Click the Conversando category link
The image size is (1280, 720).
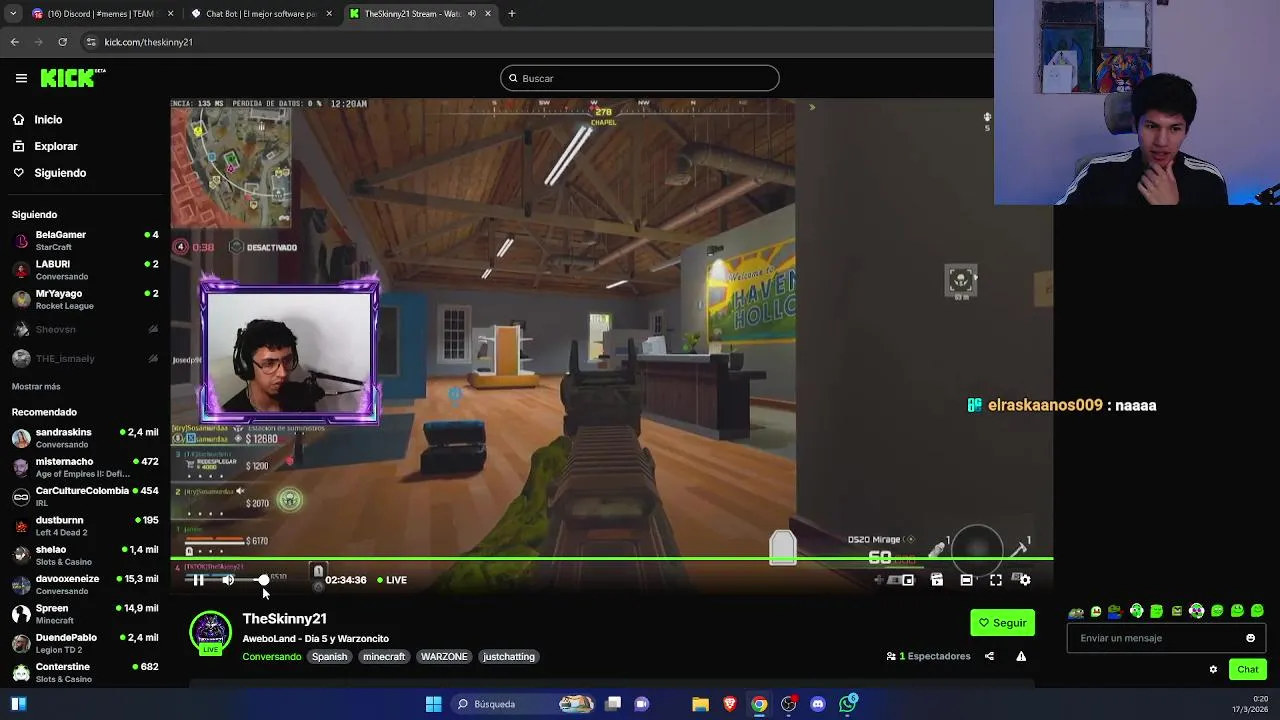click(271, 657)
